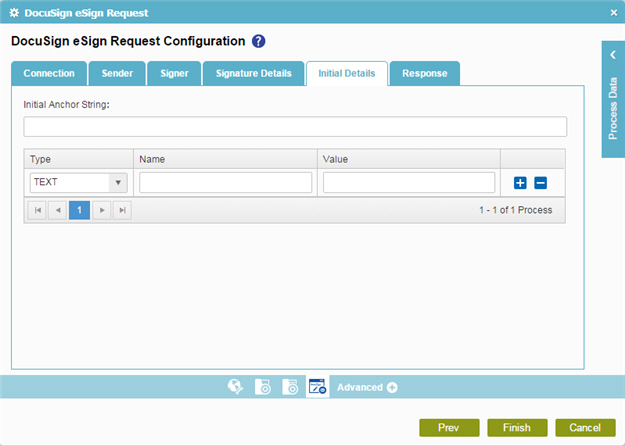Click the gear icon in title bar

click(14, 13)
